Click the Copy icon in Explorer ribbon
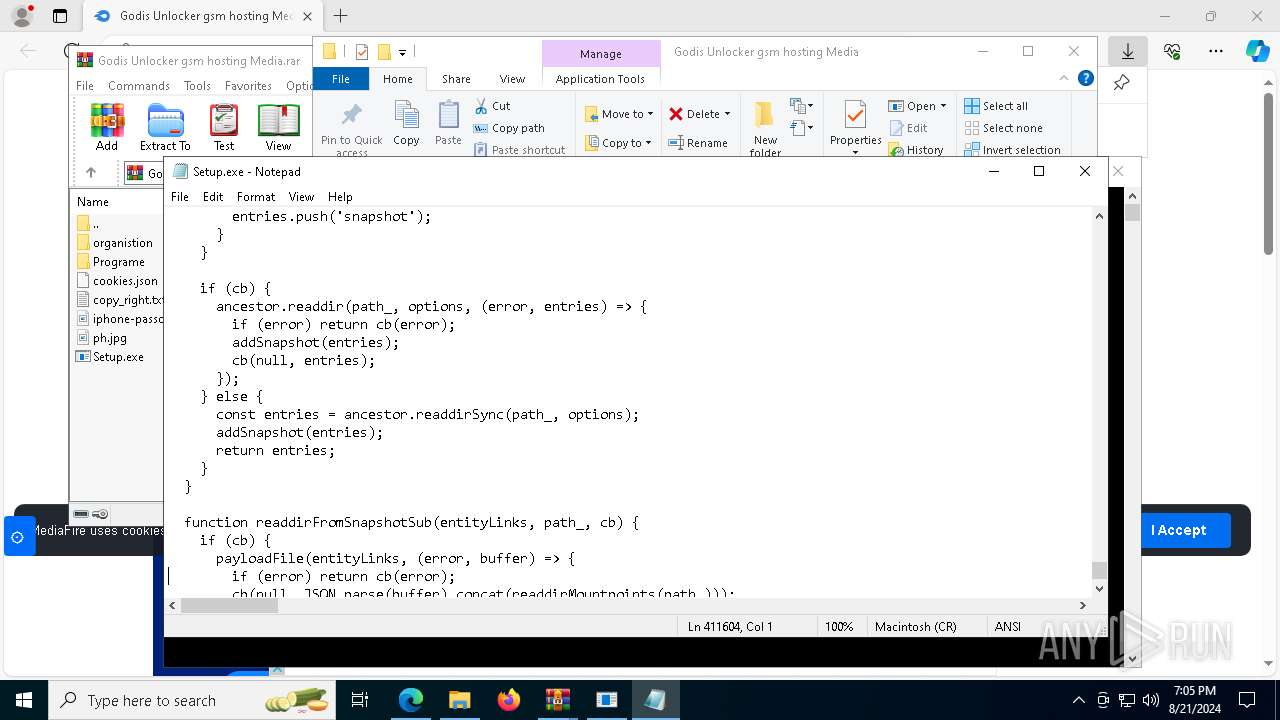The width and height of the screenshot is (1280, 720). pyautogui.click(x=406, y=124)
